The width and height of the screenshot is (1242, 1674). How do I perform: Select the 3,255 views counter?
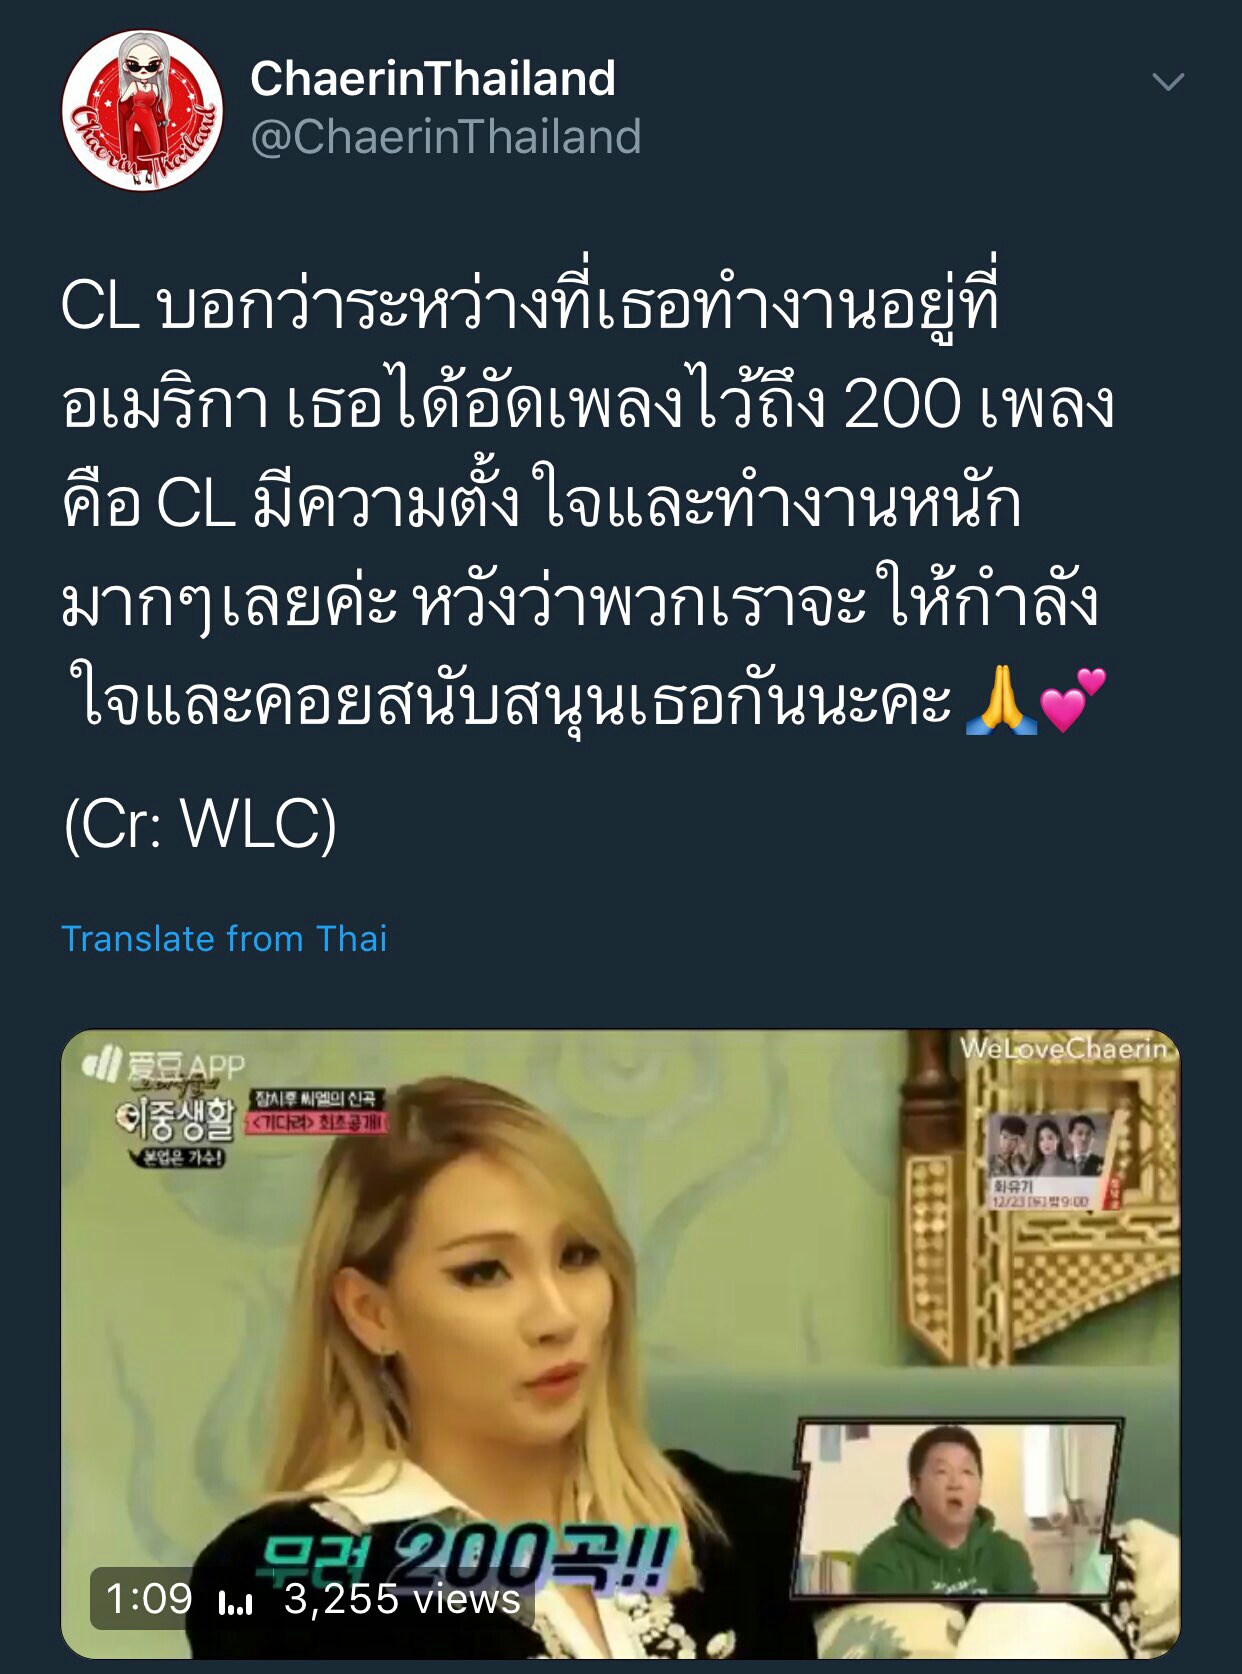pyautogui.click(x=402, y=1598)
